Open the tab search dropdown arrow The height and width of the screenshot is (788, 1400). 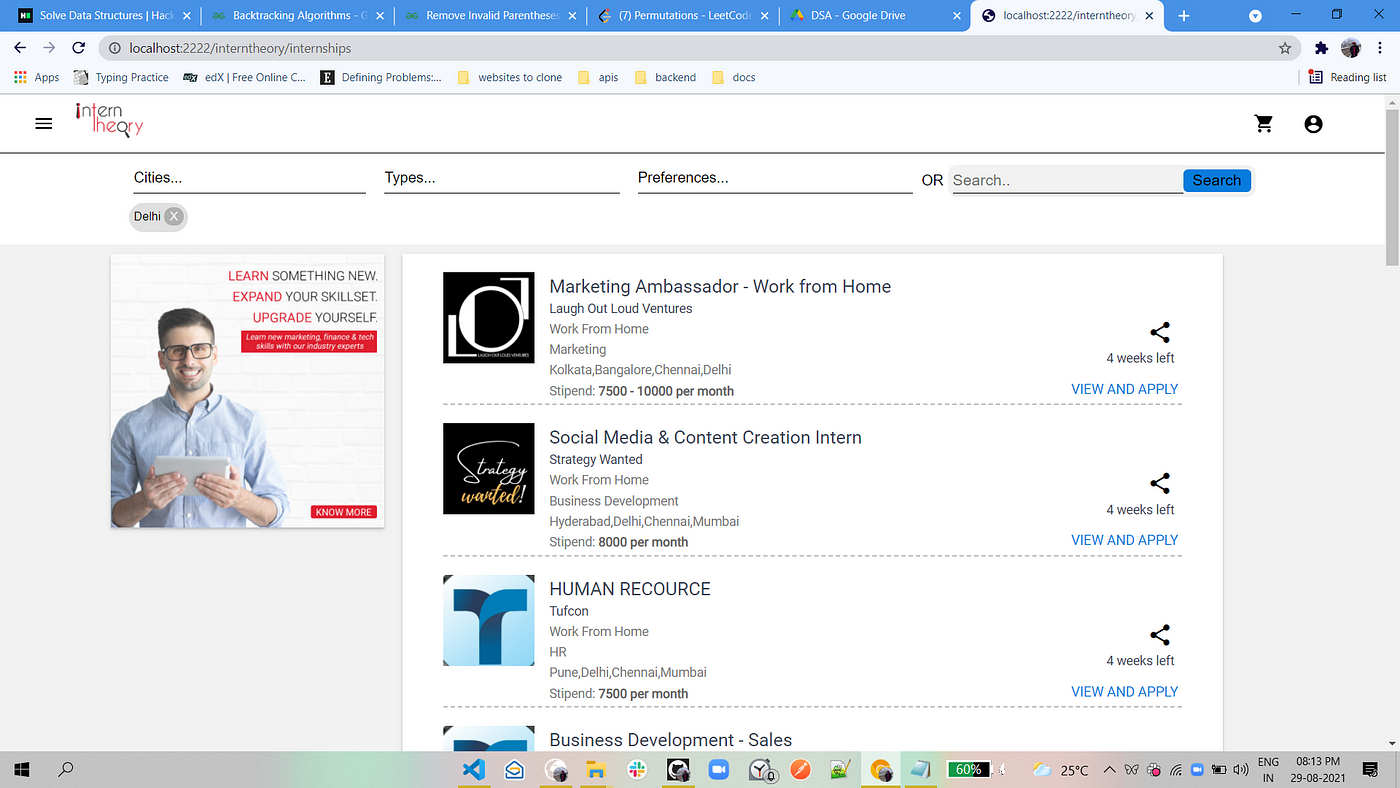pyautogui.click(x=1255, y=16)
